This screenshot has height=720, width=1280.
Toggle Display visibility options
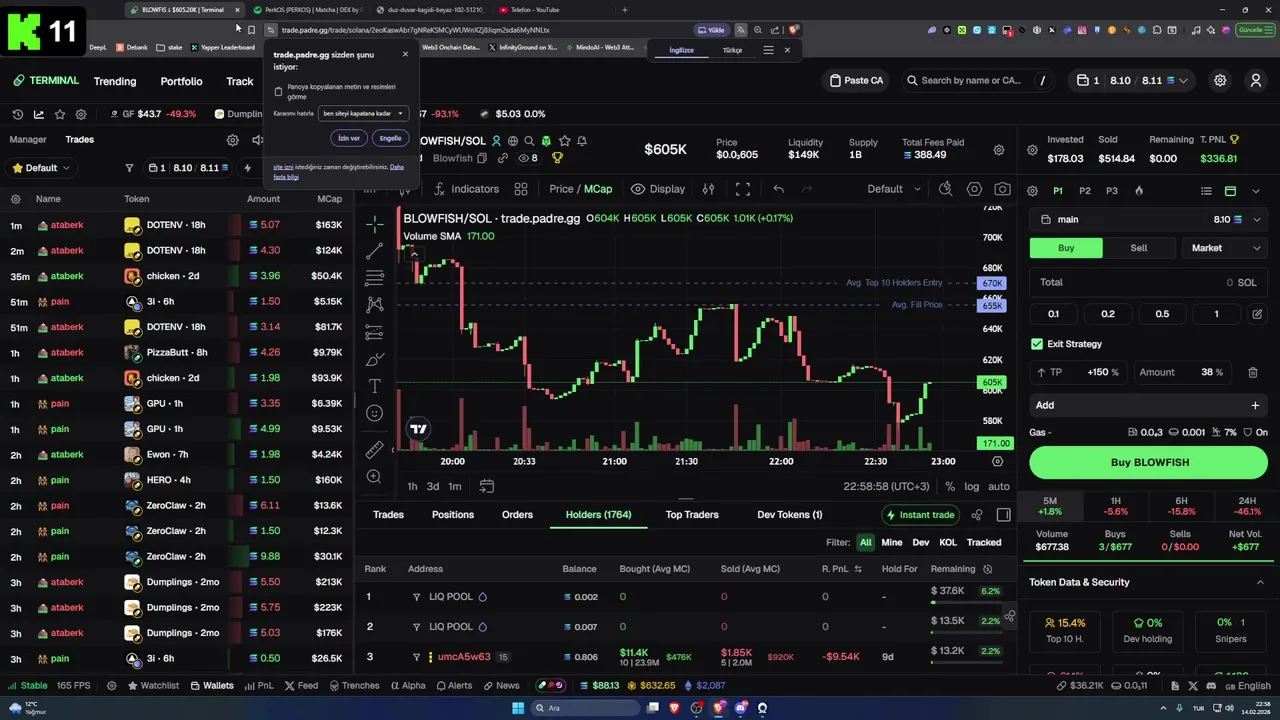(657, 189)
